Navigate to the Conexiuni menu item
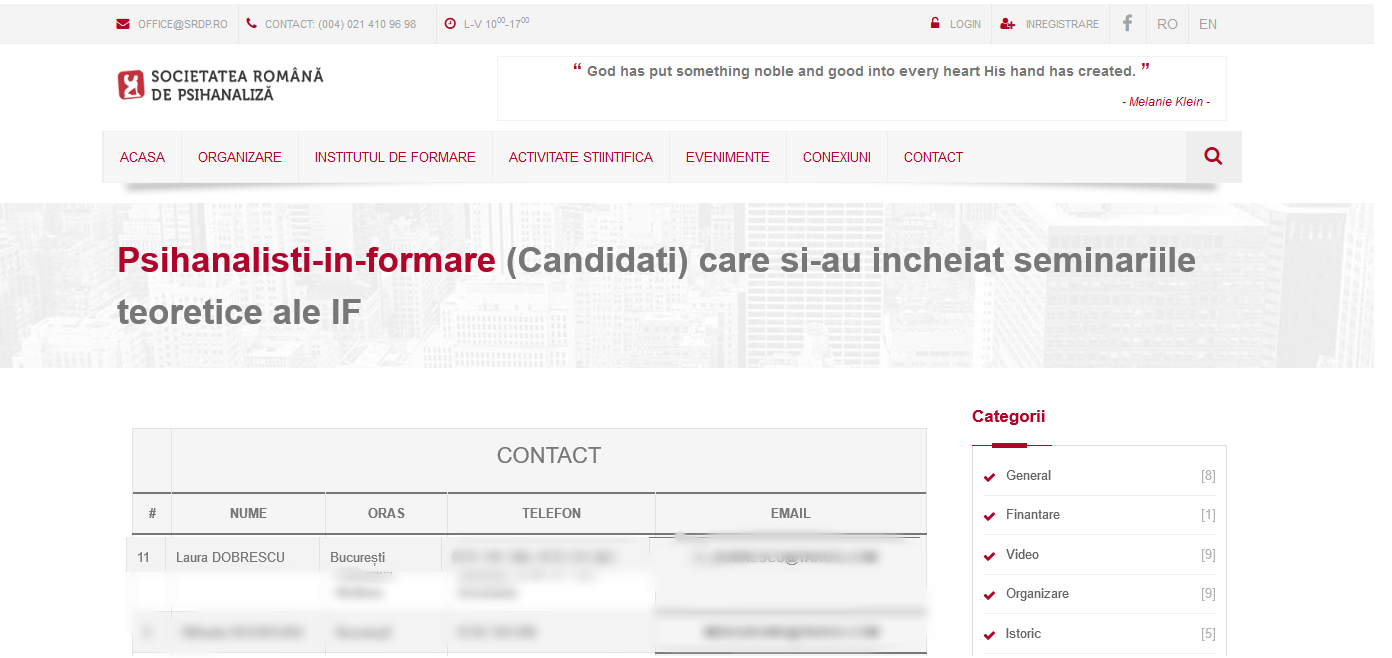Screen dimensions: 1392x658 coord(836,157)
